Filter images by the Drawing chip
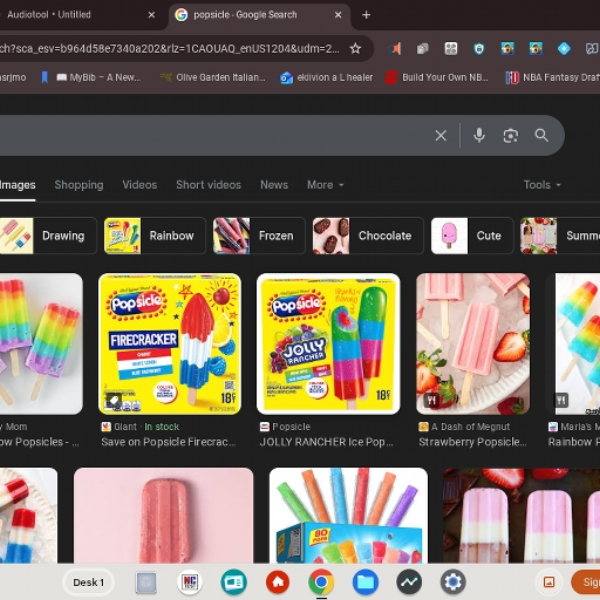The image size is (600, 600). pyautogui.click(x=48, y=236)
